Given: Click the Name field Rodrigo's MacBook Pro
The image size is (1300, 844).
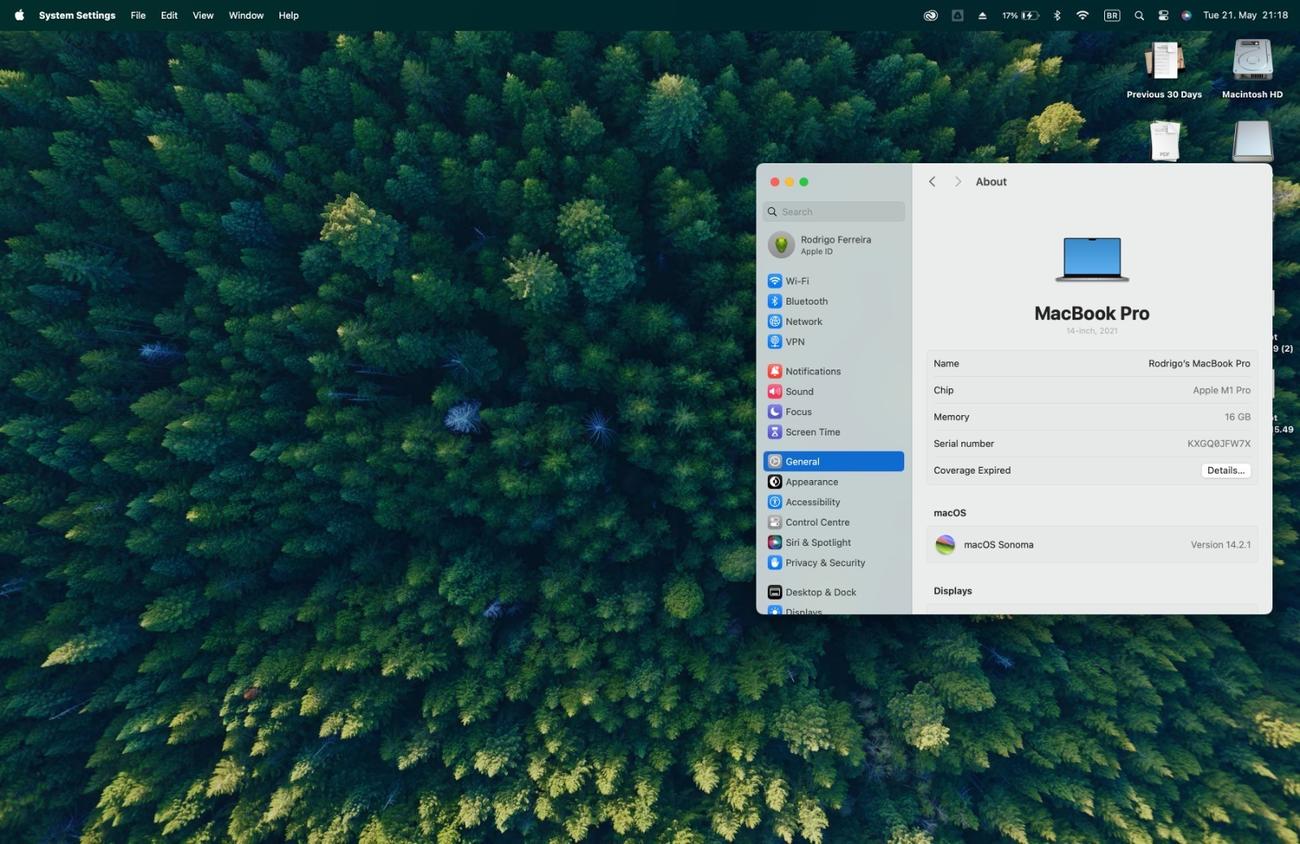Looking at the screenshot, I should tap(1199, 364).
